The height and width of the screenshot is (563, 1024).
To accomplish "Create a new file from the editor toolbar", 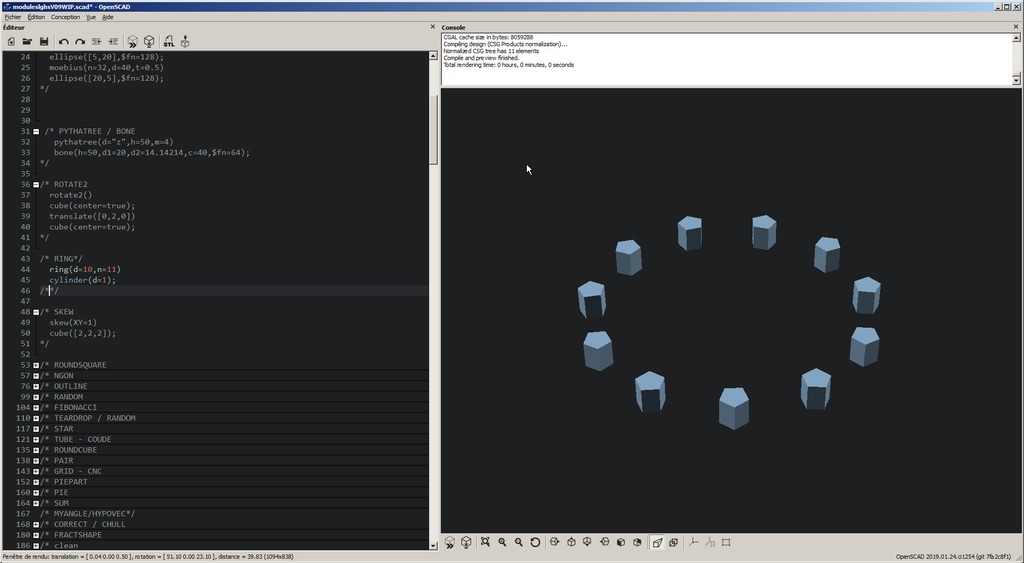I will [11, 42].
